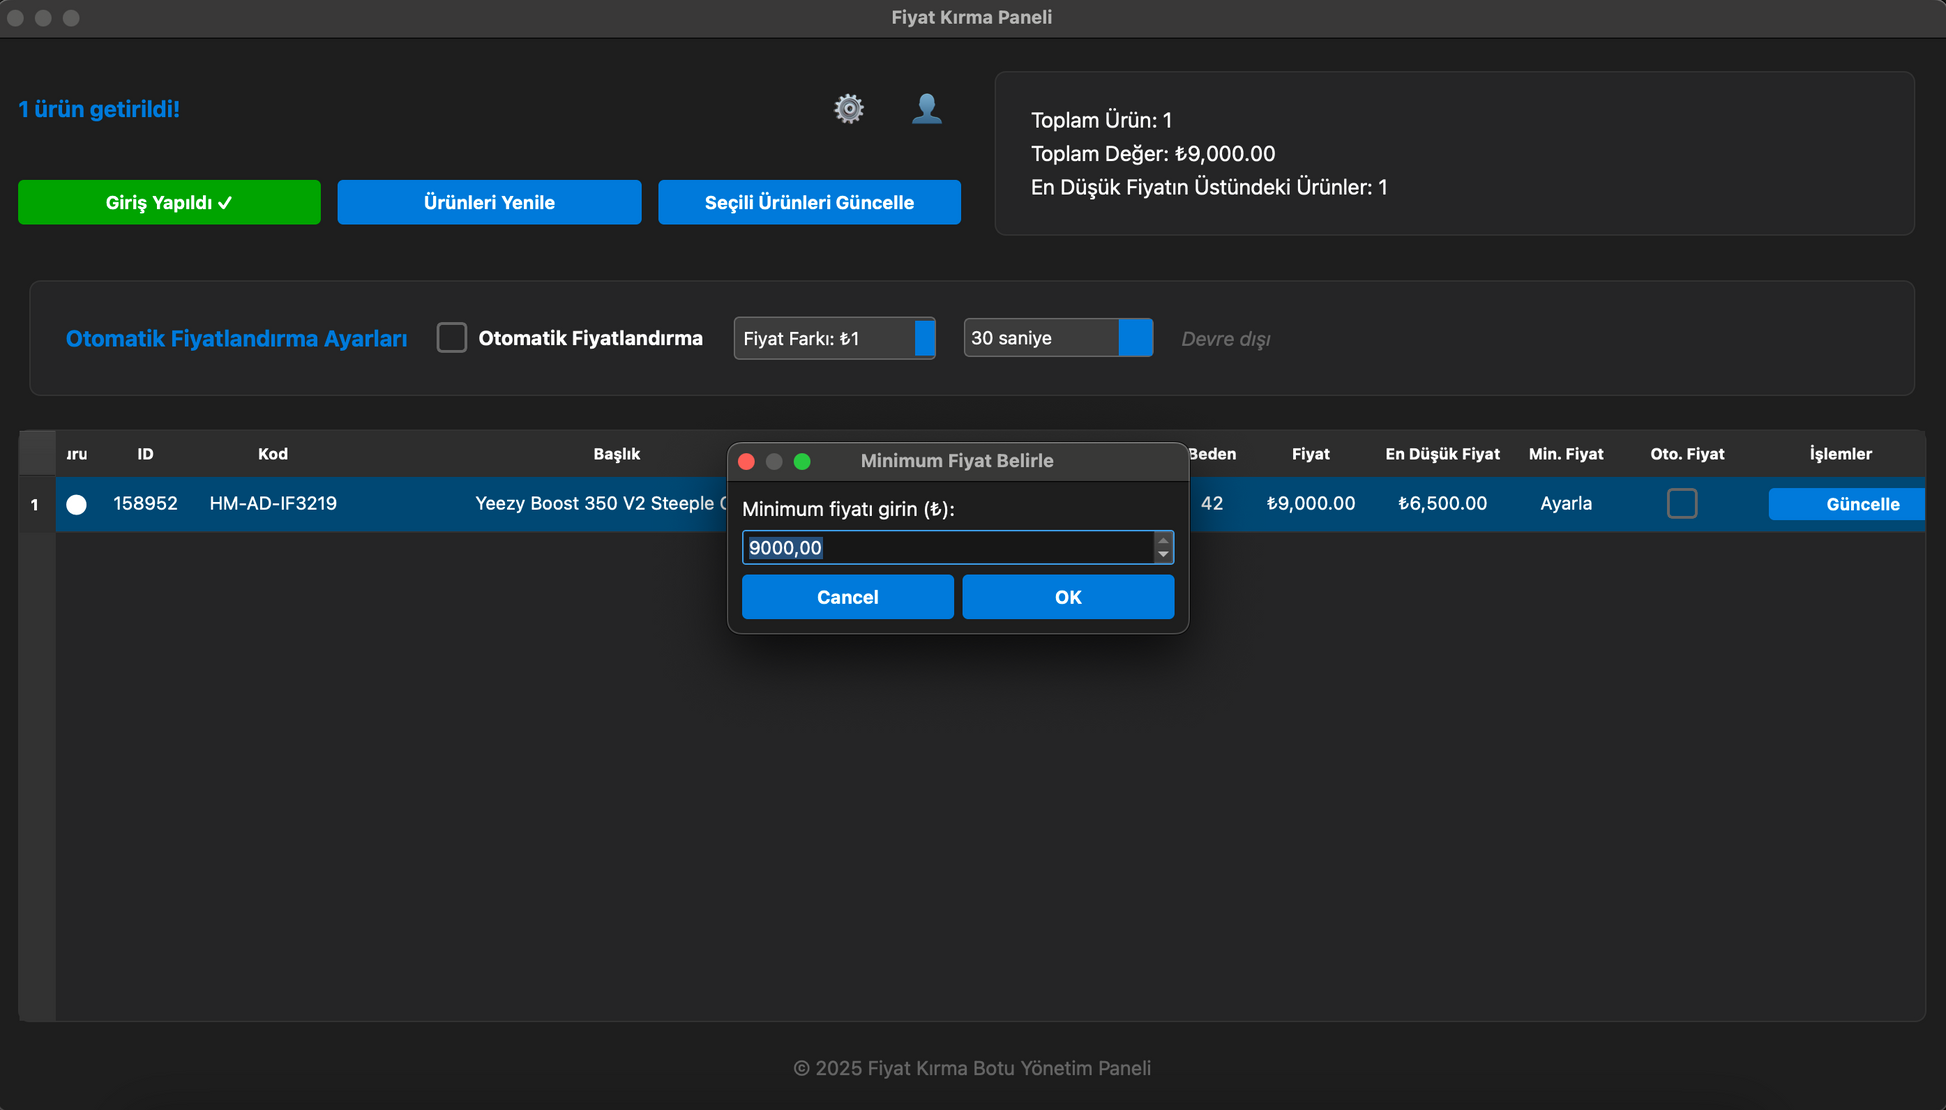This screenshot has height=1110, width=1946.
Task: Open settings with the gear icon
Action: pyautogui.click(x=849, y=108)
